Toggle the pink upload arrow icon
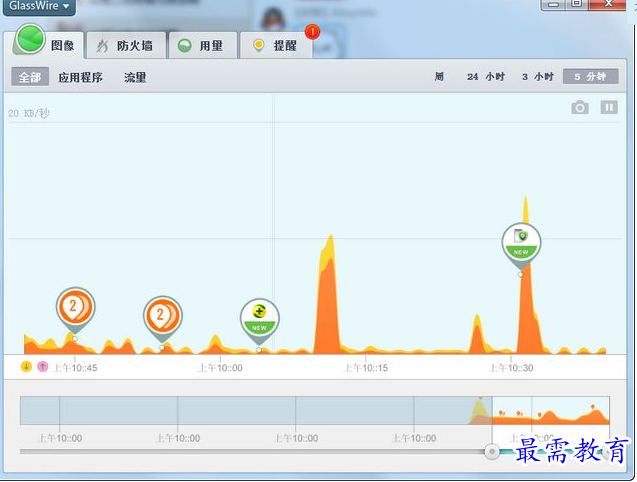 (x=43, y=367)
